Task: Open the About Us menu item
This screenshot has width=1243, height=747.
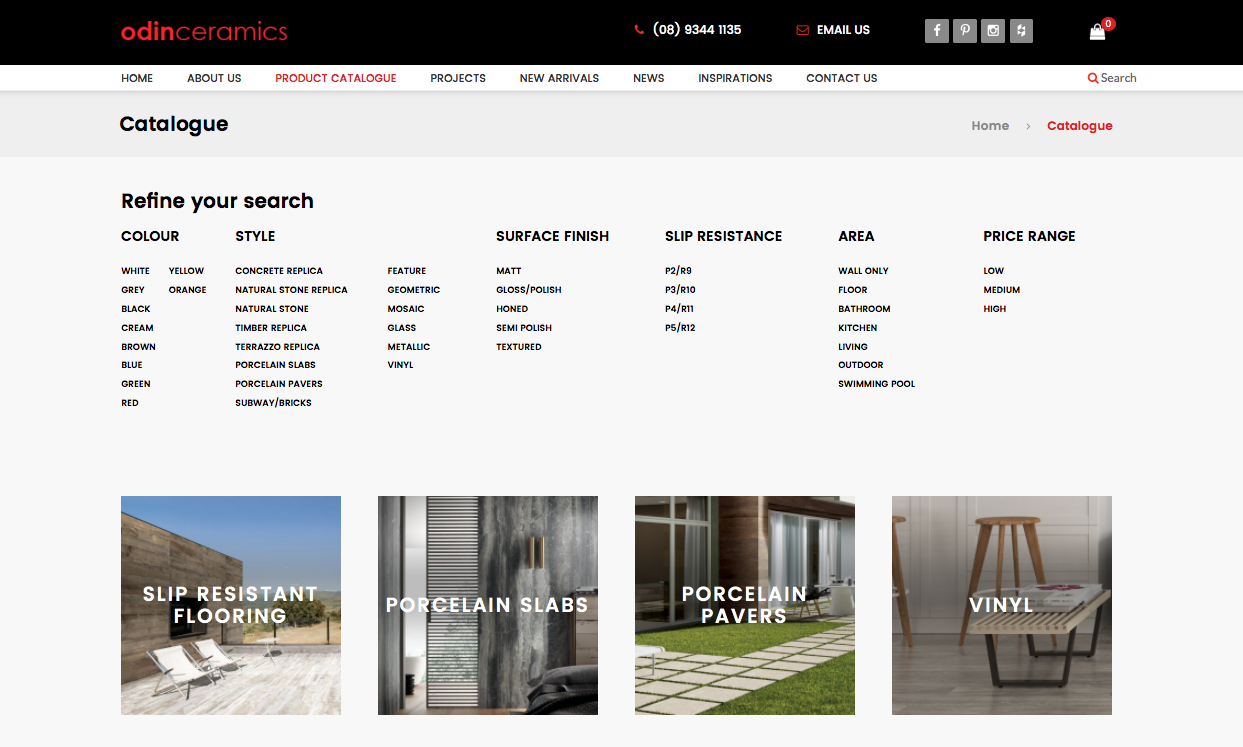Action: point(214,78)
